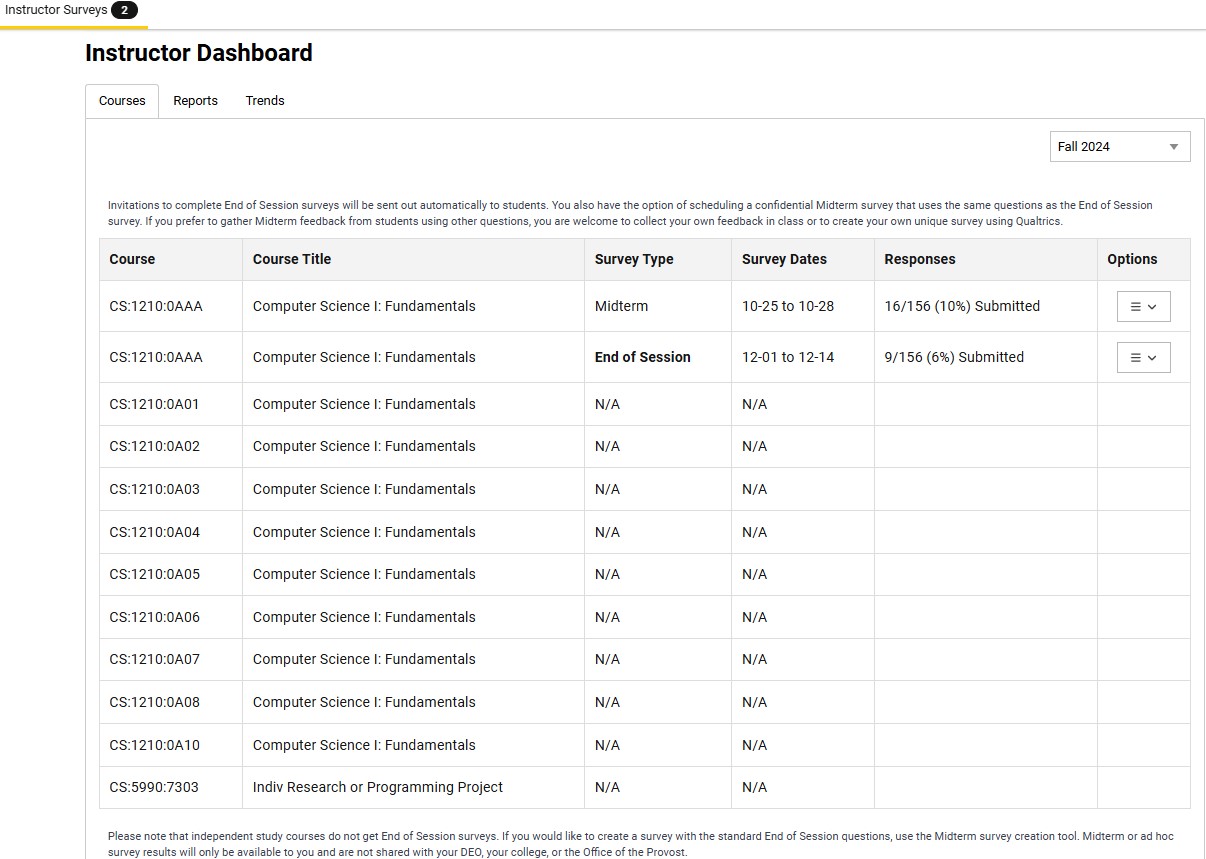Switch to the Trends tab
The height and width of the screenshot is (859, 1206).
point(265,101)
